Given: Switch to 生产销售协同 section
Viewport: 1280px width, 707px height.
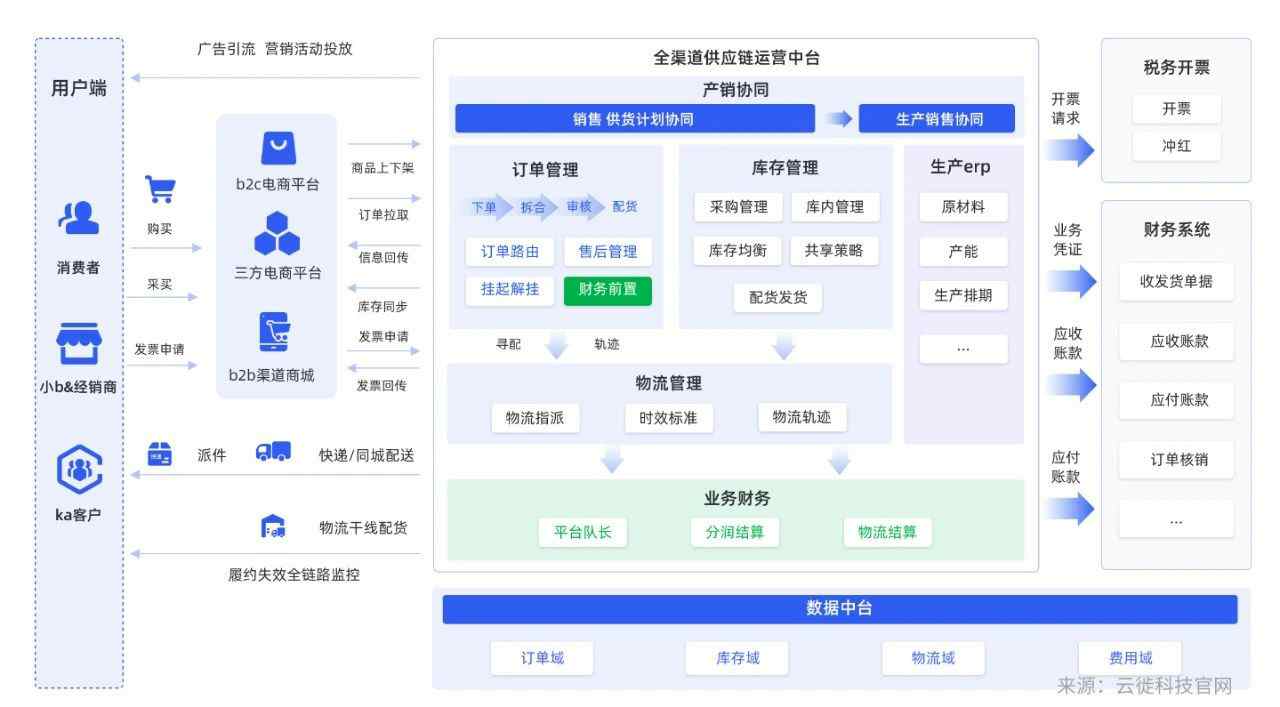Looking at the screenshot, I should coord(937,119).
